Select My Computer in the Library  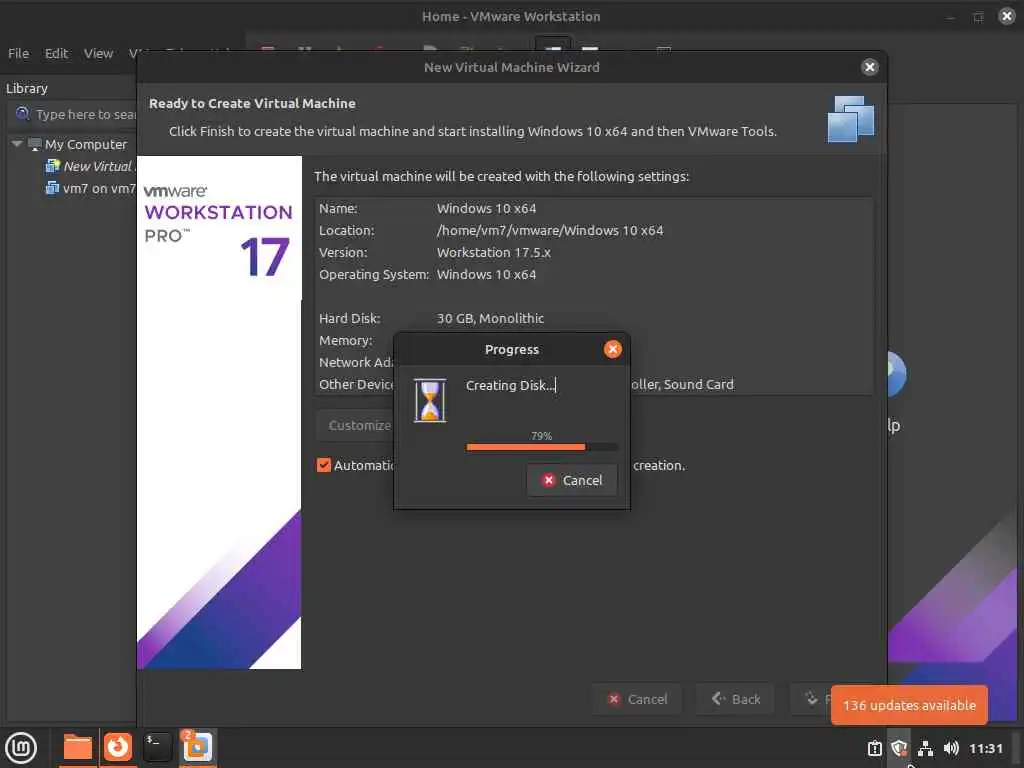point(86,144)
